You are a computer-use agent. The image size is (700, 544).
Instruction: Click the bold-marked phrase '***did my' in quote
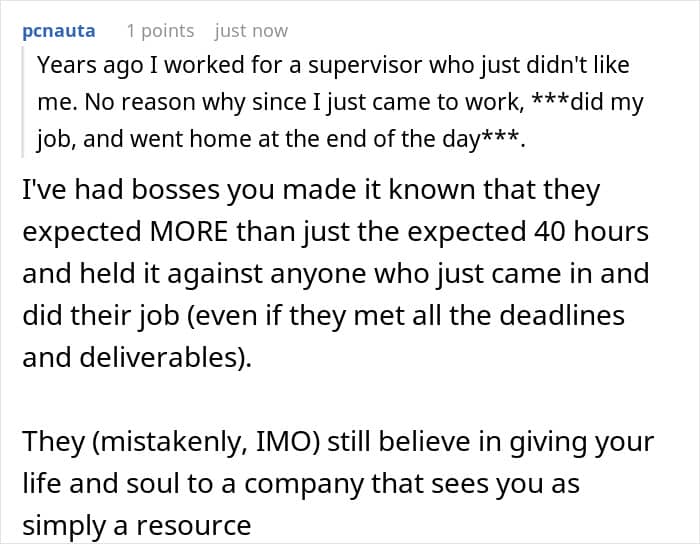(x=588, y=102)
